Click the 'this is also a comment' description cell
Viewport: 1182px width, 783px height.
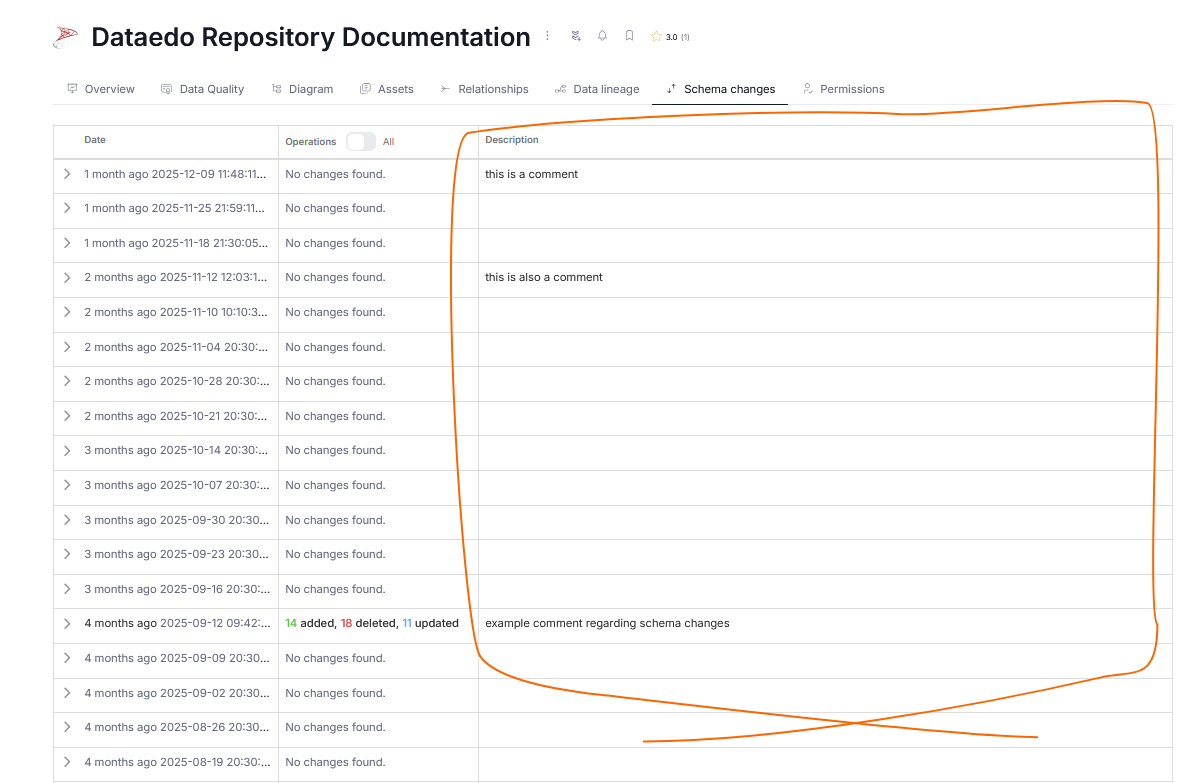pyautogui.click(x=544, y=277)
